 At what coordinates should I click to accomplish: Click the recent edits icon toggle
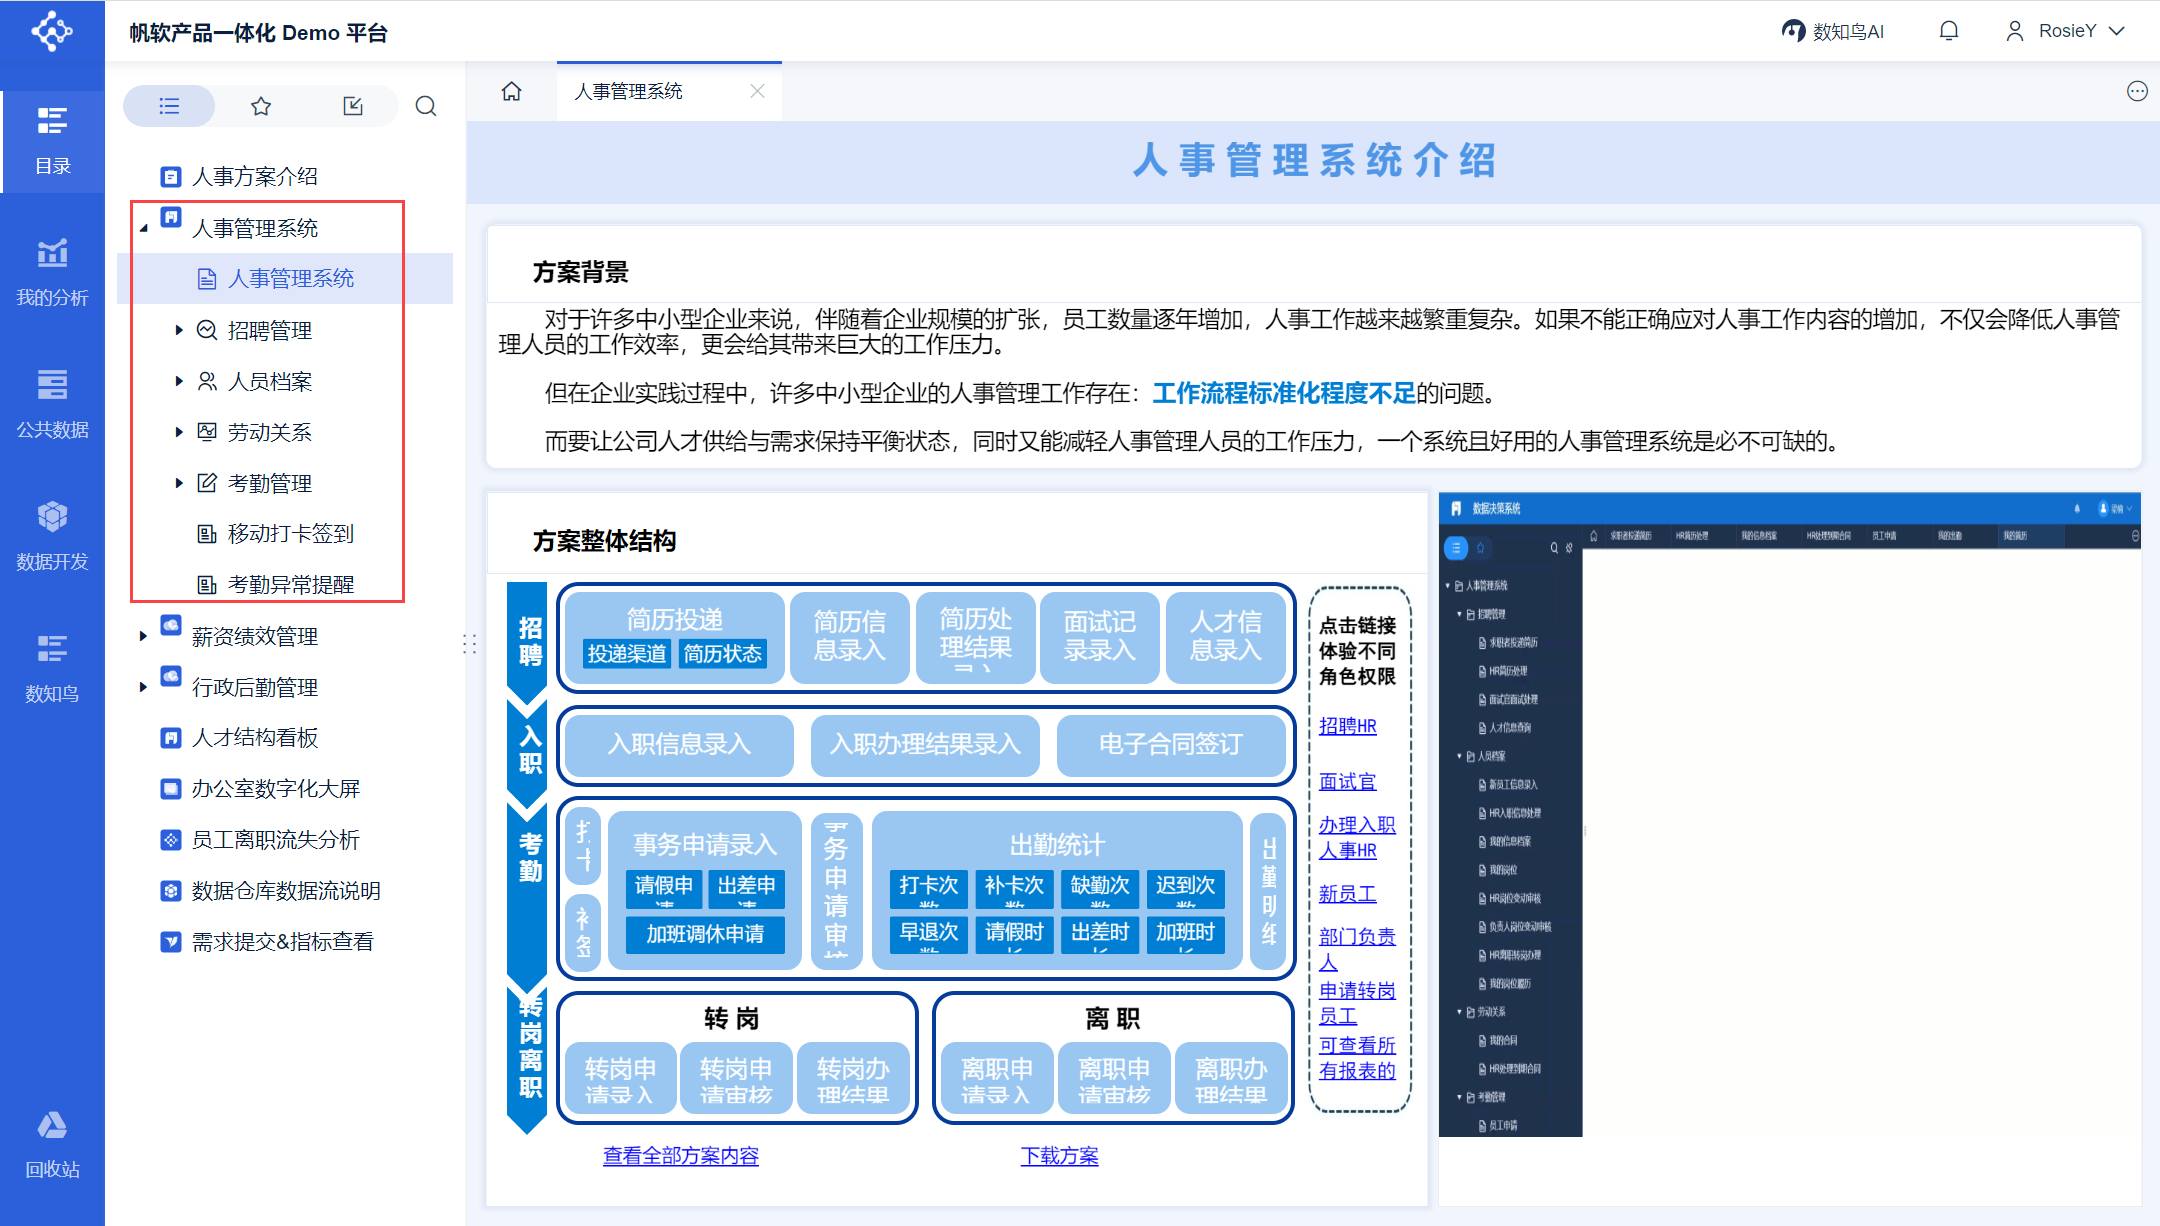click(353, 106)
